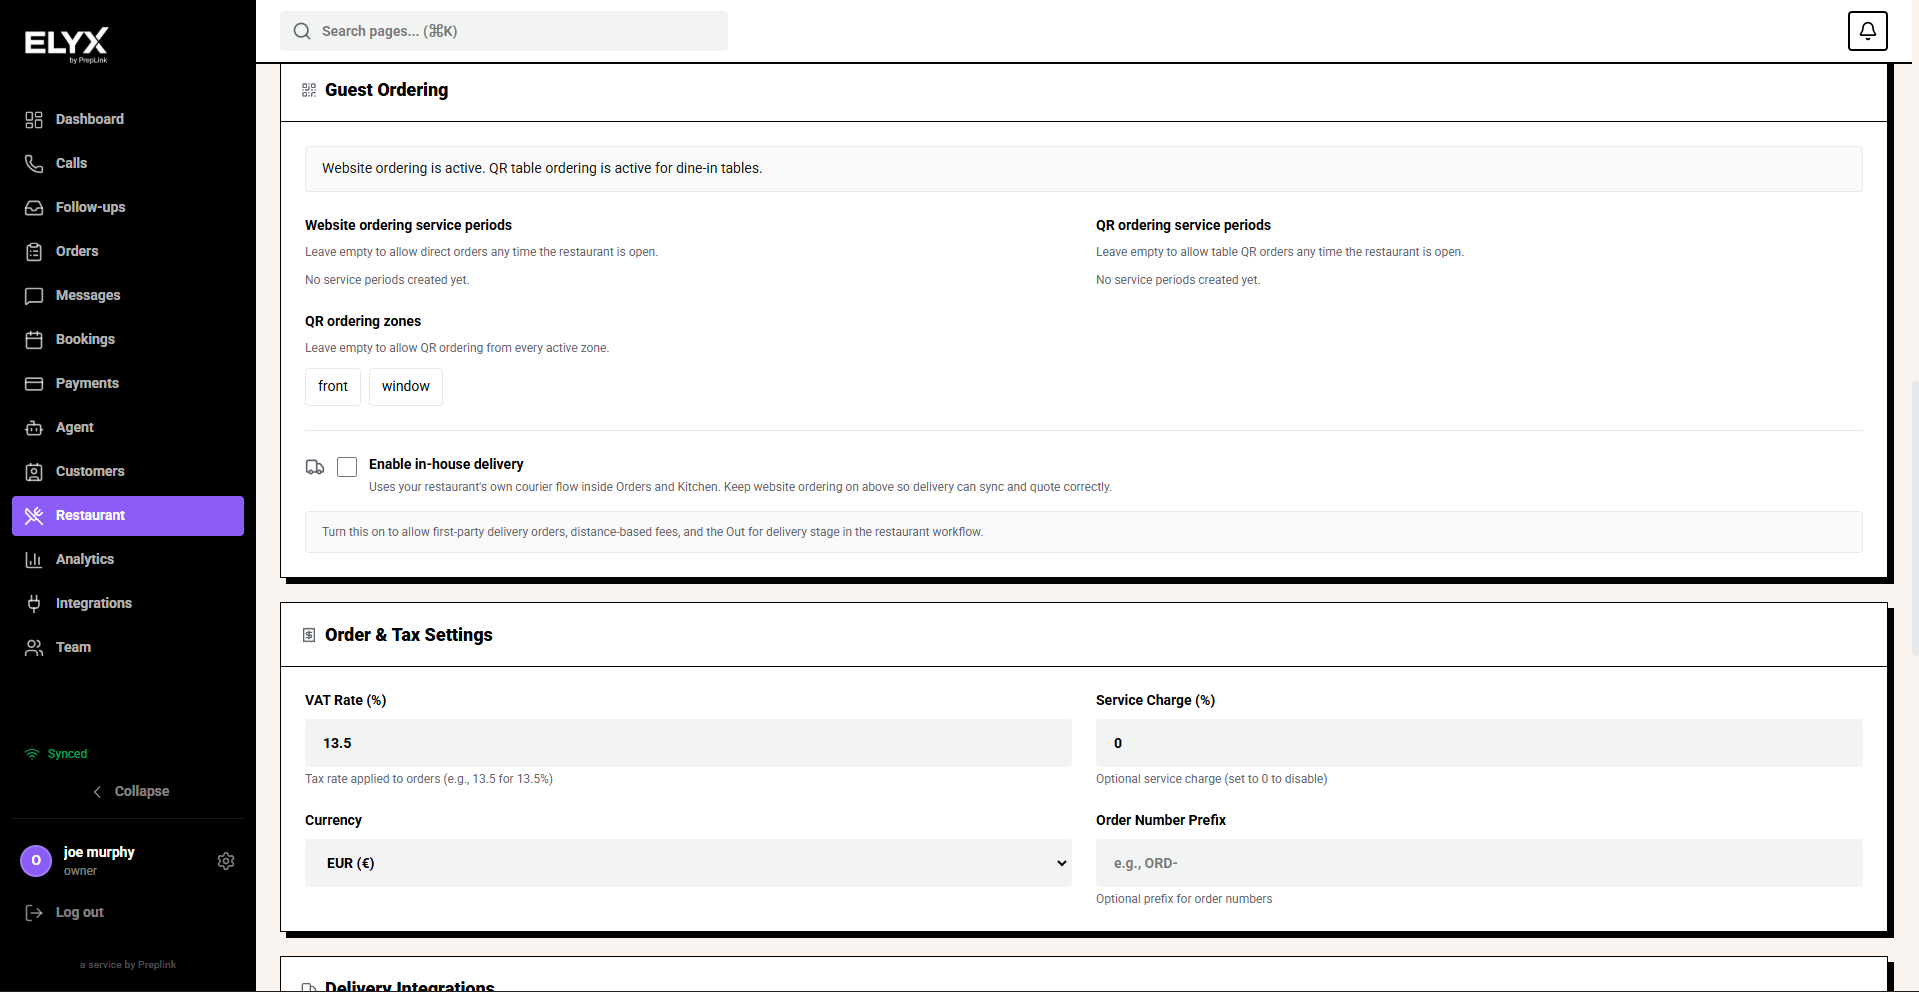This screenshot has width=1919, height=992.
Task: Click 'Order & Tax Settings' title
Action: (x=408, y=635)
